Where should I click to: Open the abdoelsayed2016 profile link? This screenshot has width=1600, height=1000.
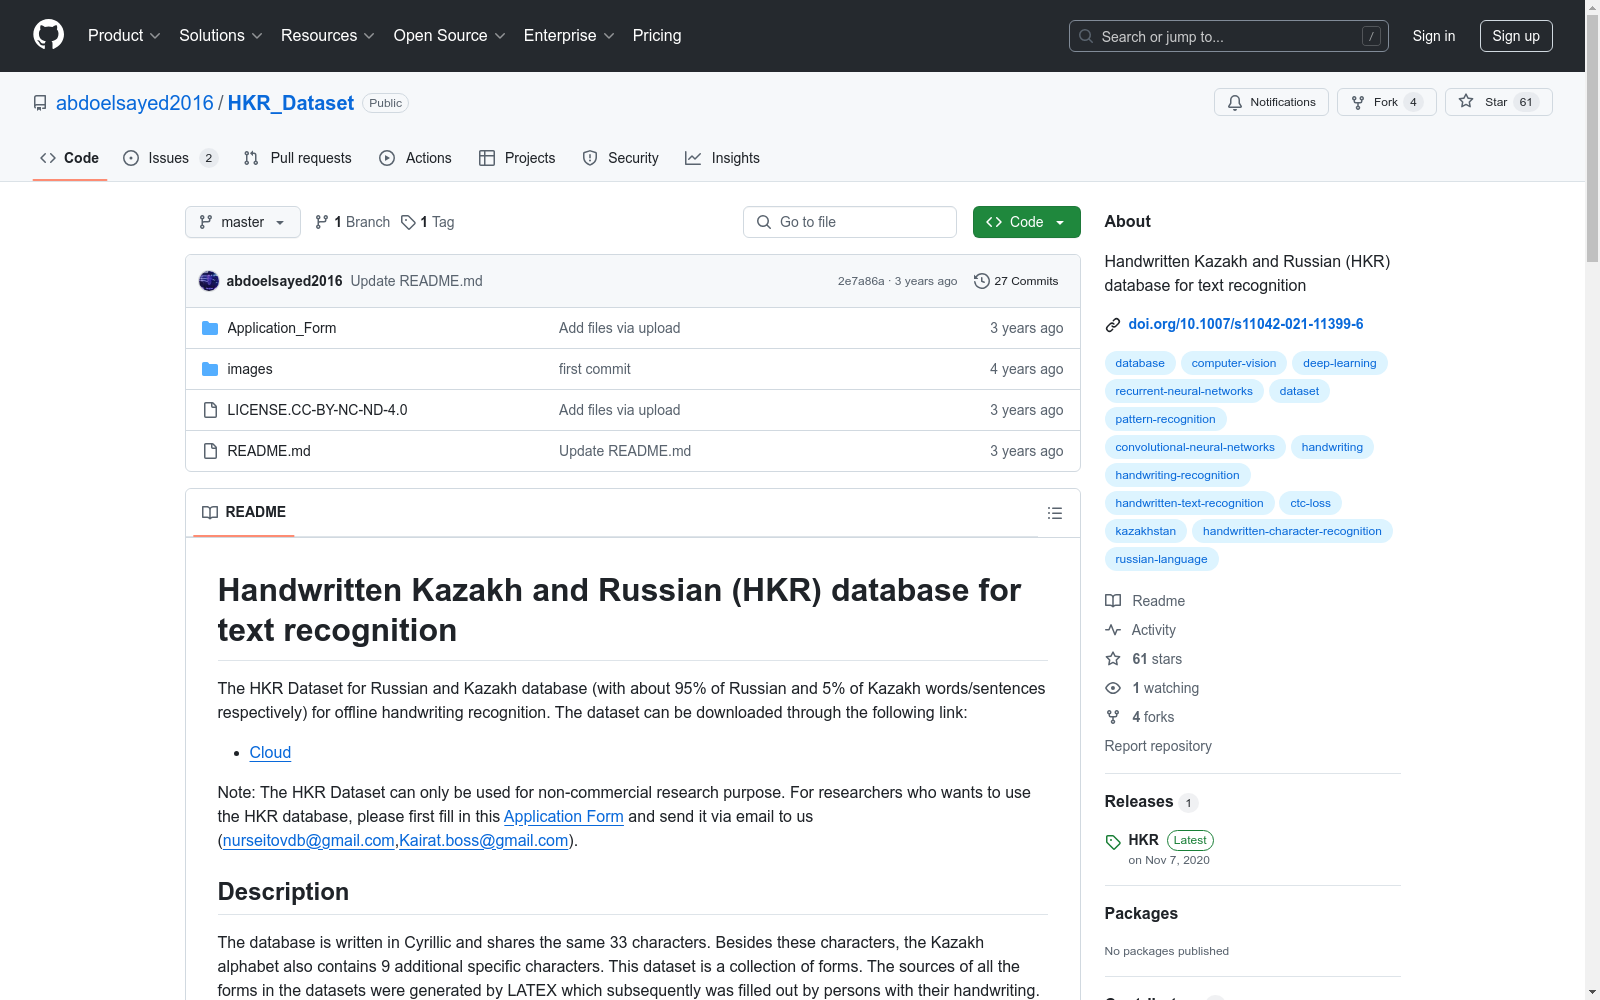click(x=135, y=103)
